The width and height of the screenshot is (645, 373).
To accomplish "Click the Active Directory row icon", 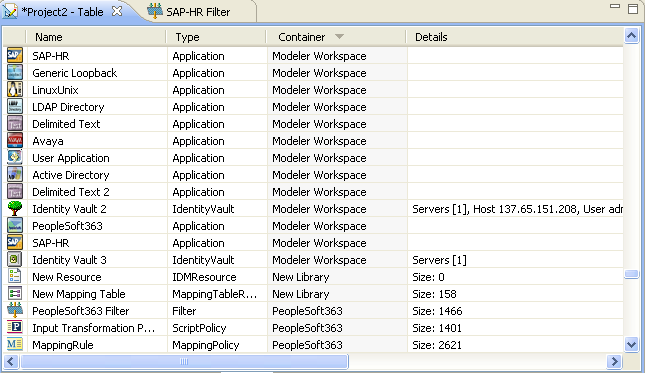I will [x=15, y=175].
